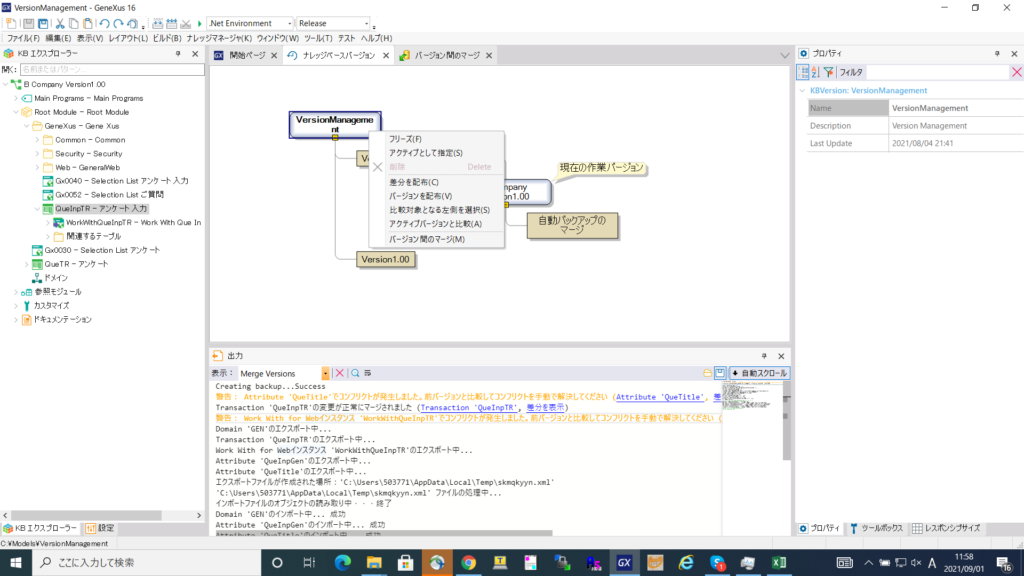This screenshot has width=1024, height=576.
Task: Click the output folder open icon
Action: pyautogui.click(x=707, y=373)
